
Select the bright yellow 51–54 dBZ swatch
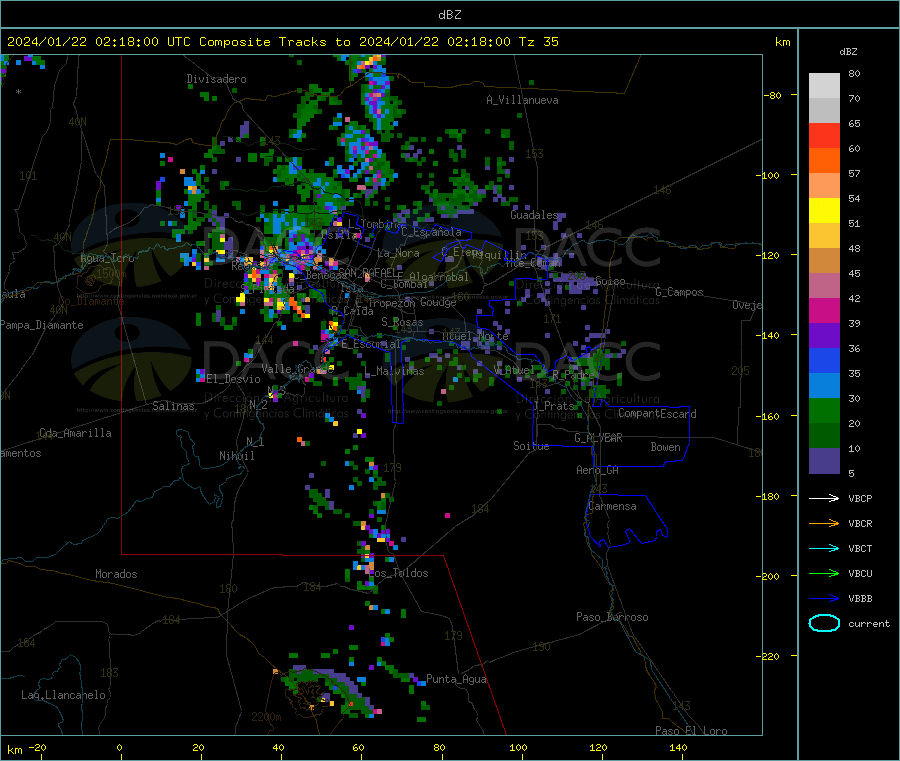tap(824, 211)
